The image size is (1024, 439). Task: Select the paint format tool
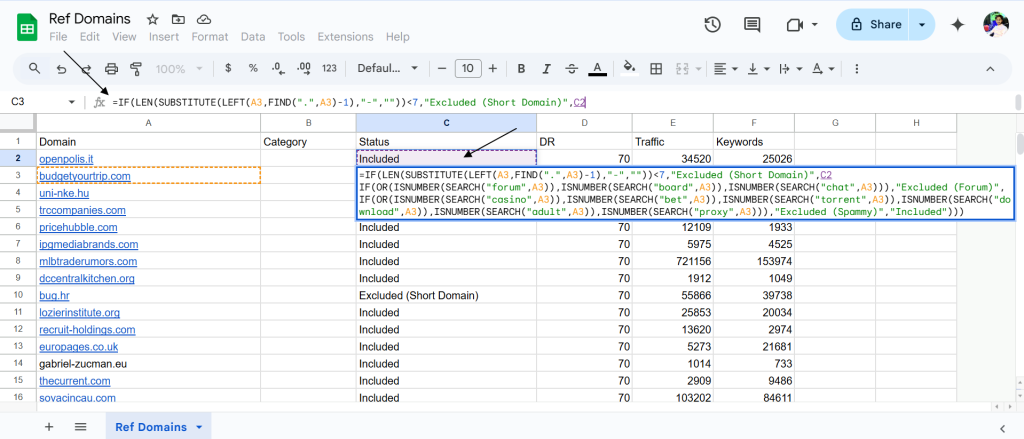coord(136,69)
